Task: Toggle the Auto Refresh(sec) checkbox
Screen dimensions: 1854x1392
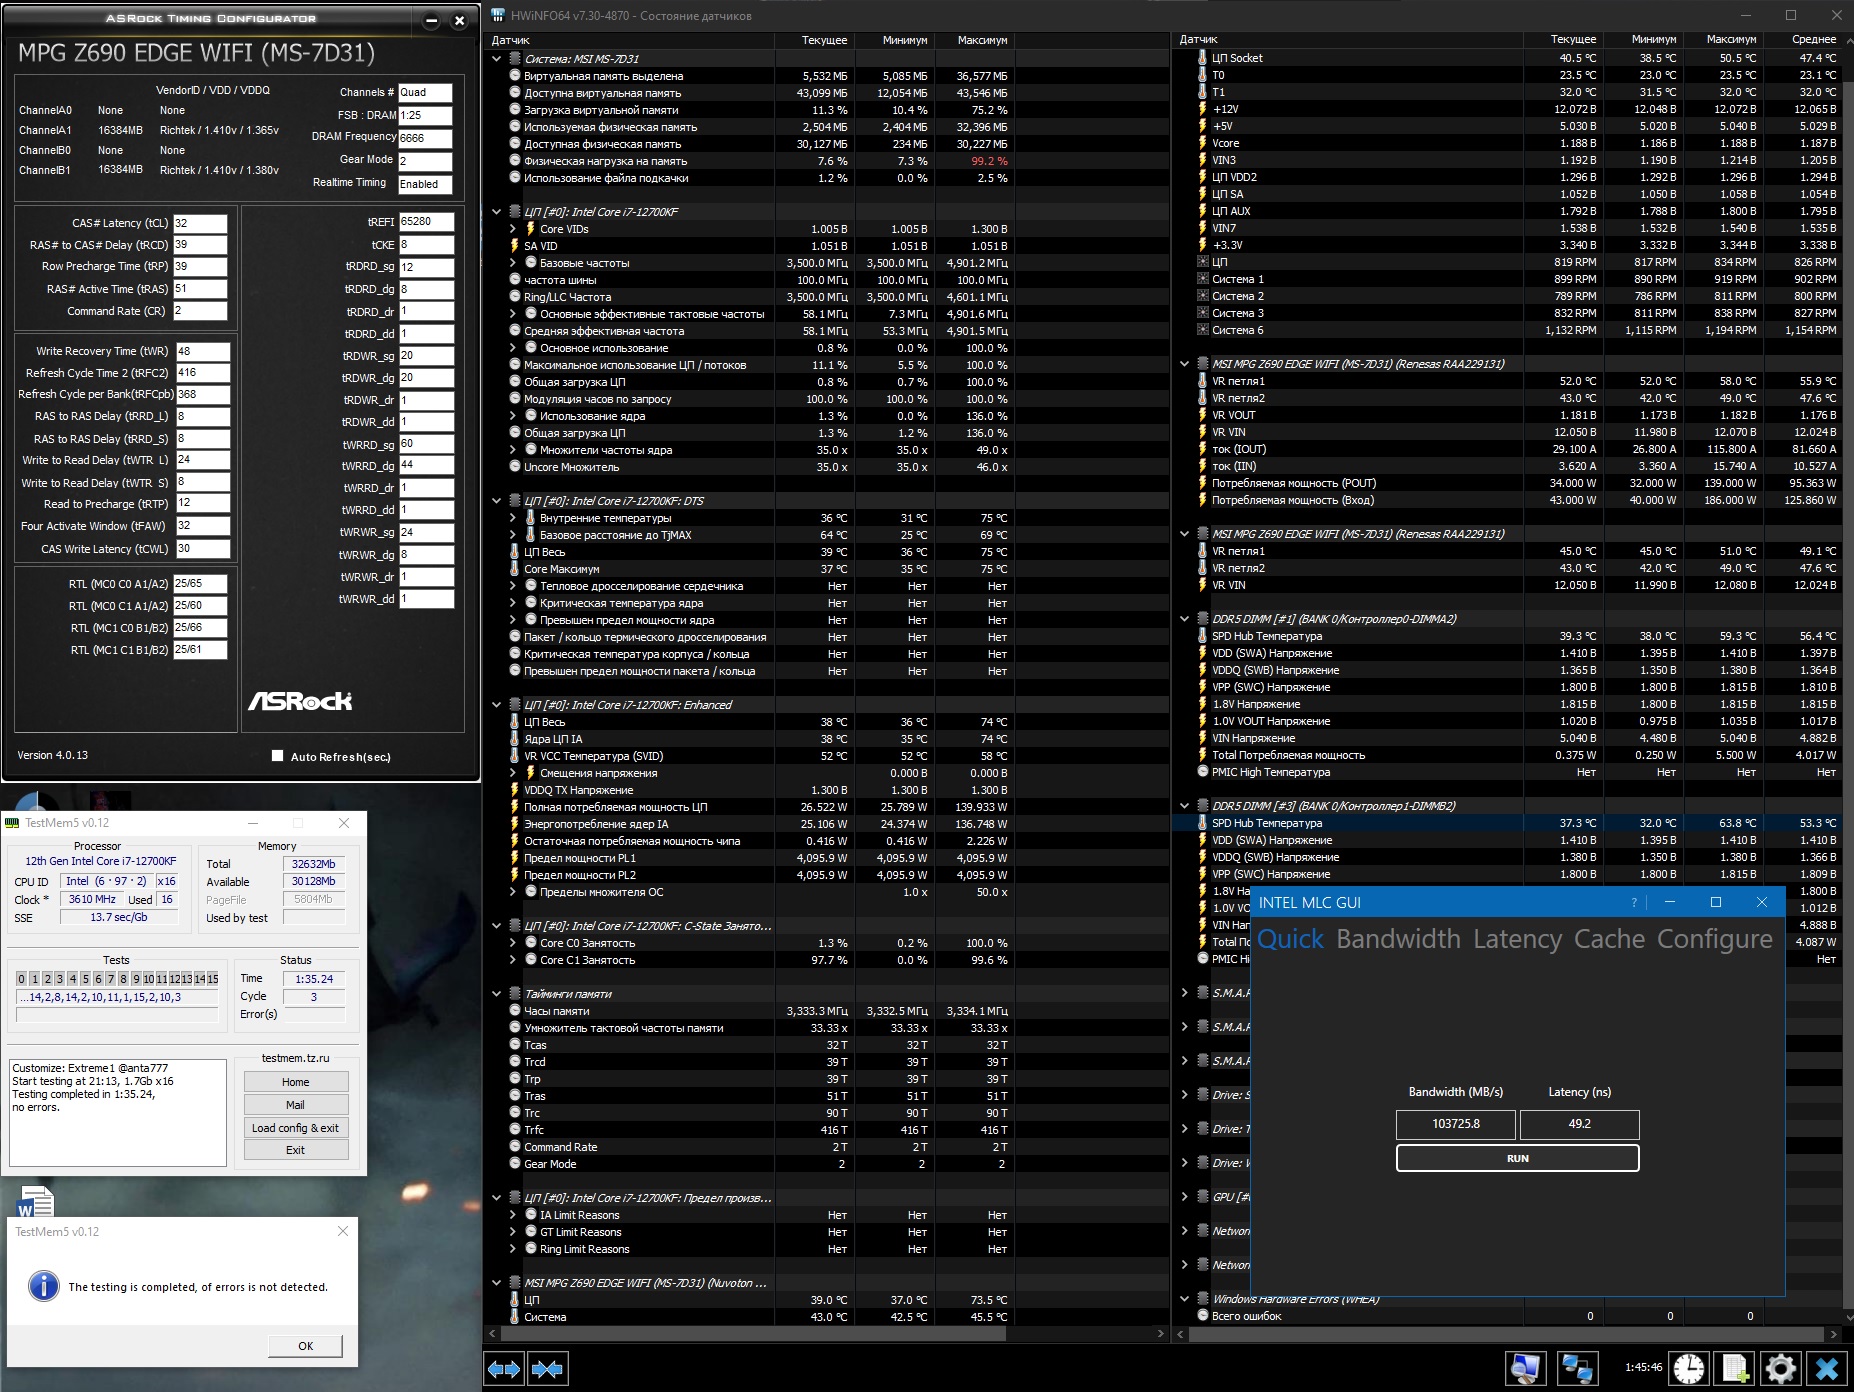Action: [x=277, y=756]
